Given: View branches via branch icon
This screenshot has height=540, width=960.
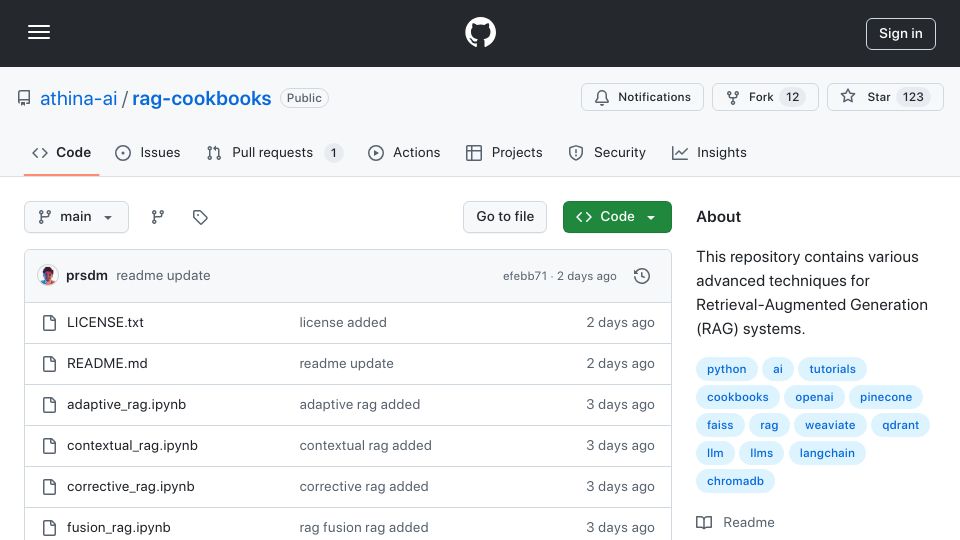Looking at the screenshot, I should pyautogui.click(x=158, y=217).
